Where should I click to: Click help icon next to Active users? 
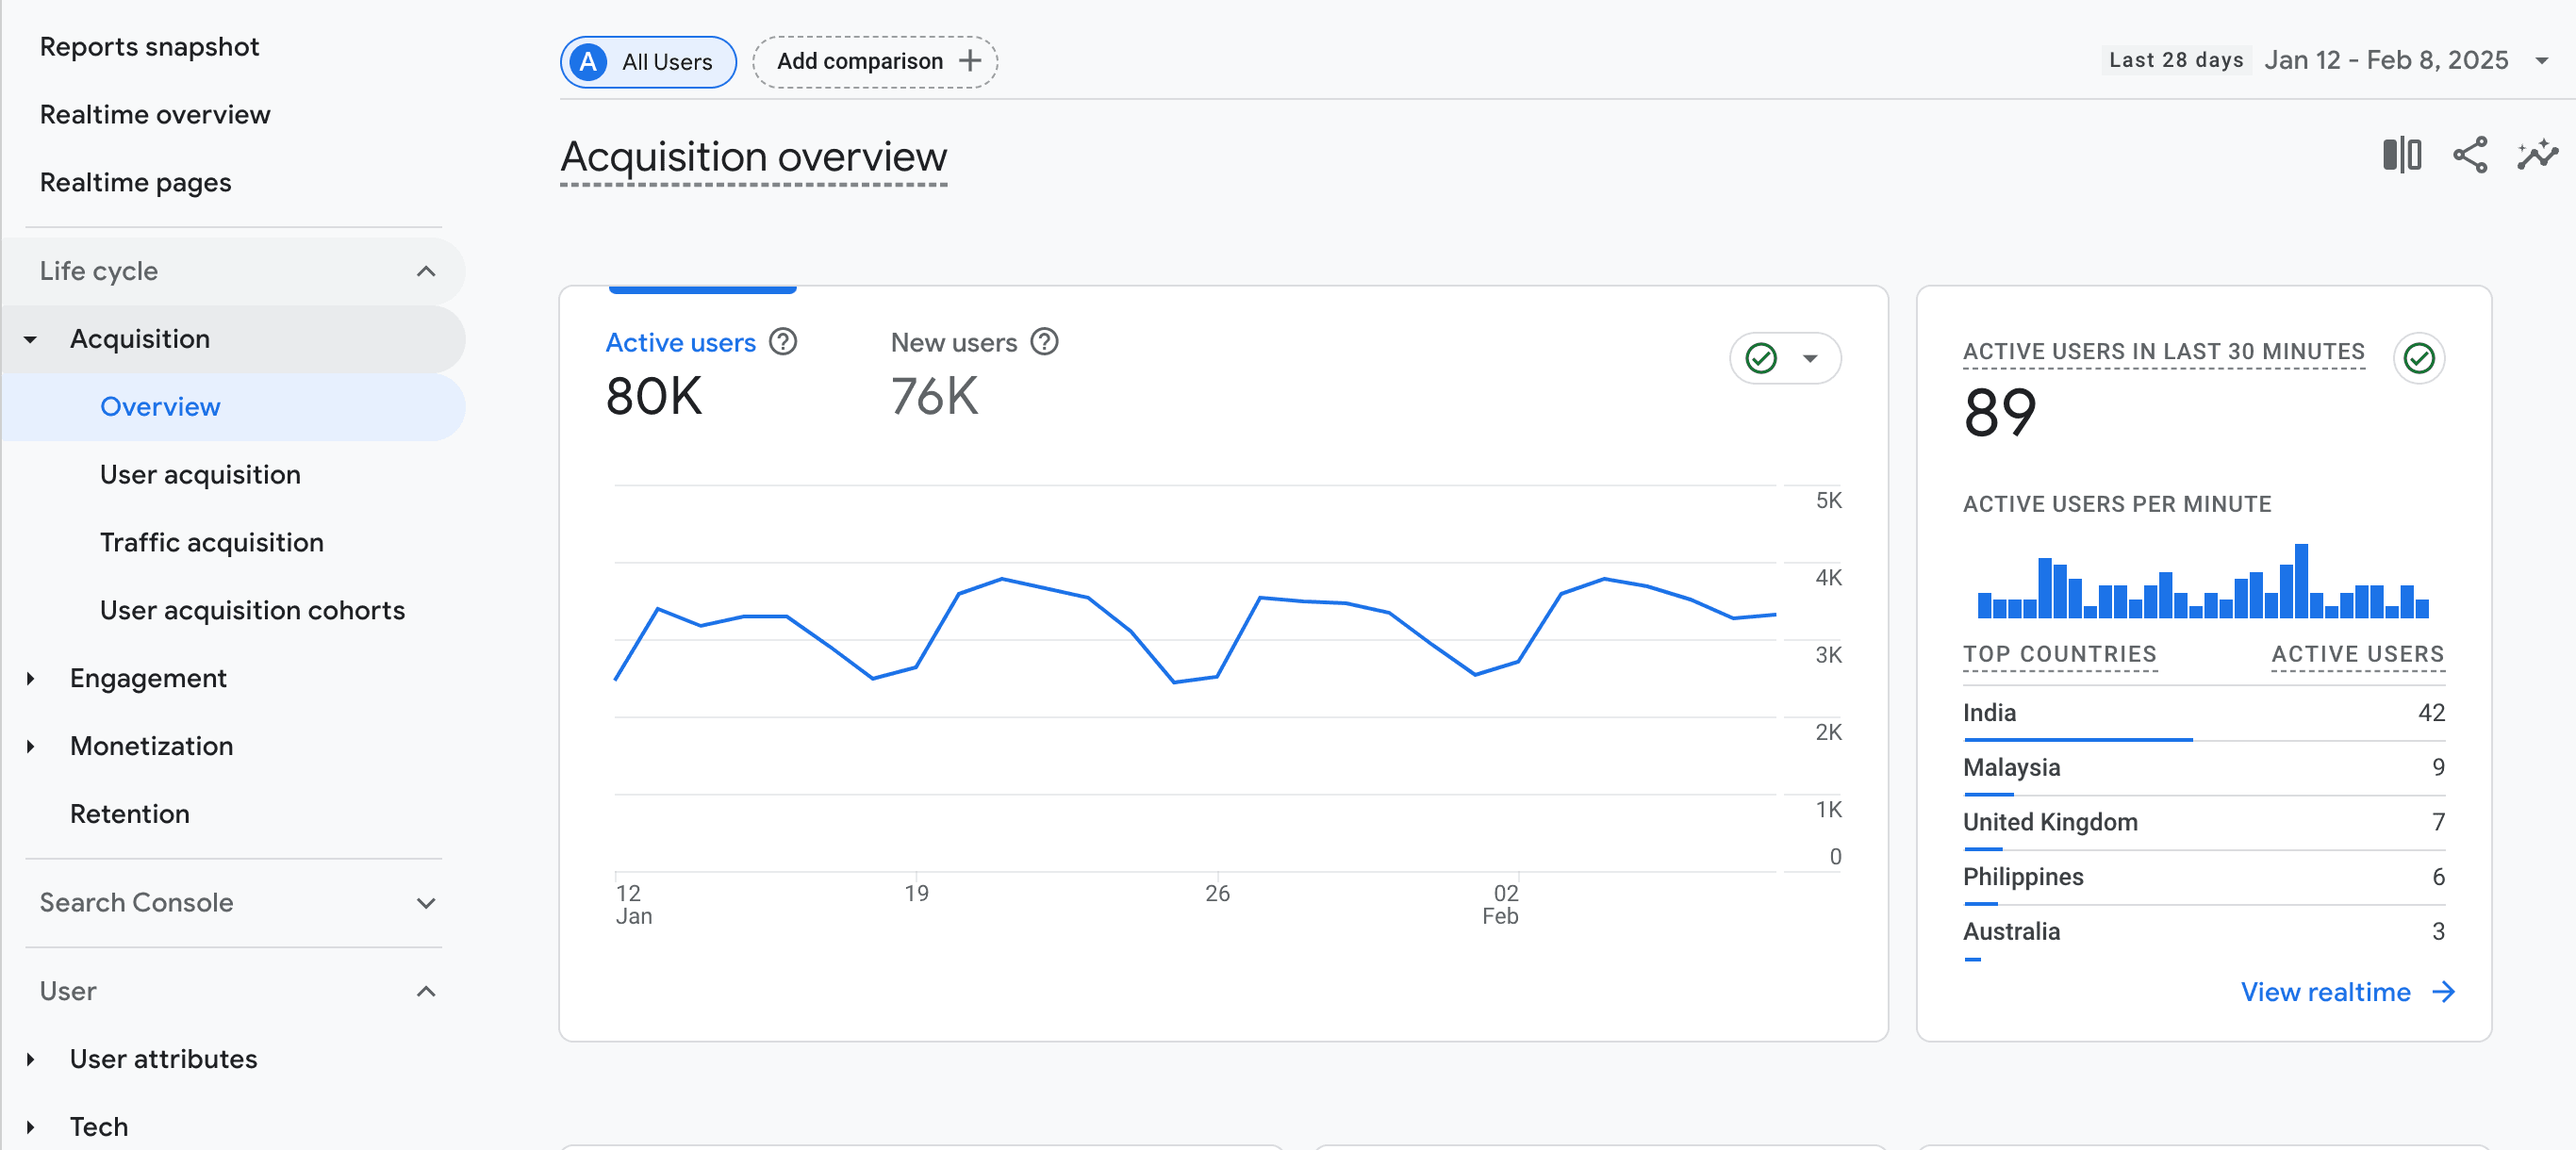point(783,342)
